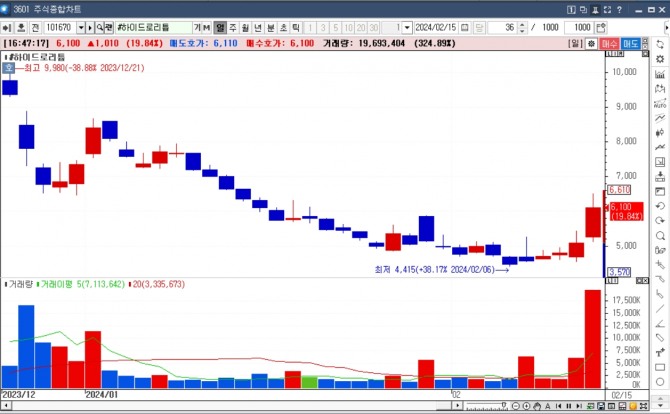Open calendar picker beside 2024/02/15
This screenshot has height=414, width=670.
(465, 28)
